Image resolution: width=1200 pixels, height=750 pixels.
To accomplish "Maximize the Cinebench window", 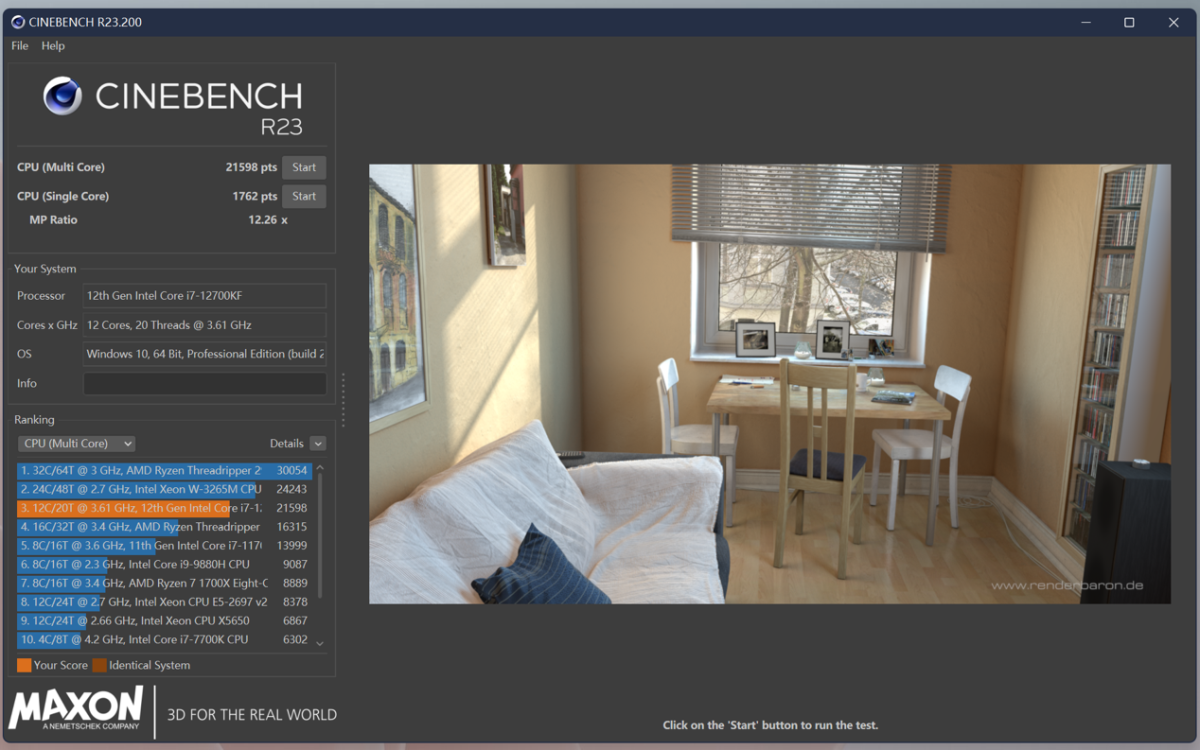I will coord(1128,22).
